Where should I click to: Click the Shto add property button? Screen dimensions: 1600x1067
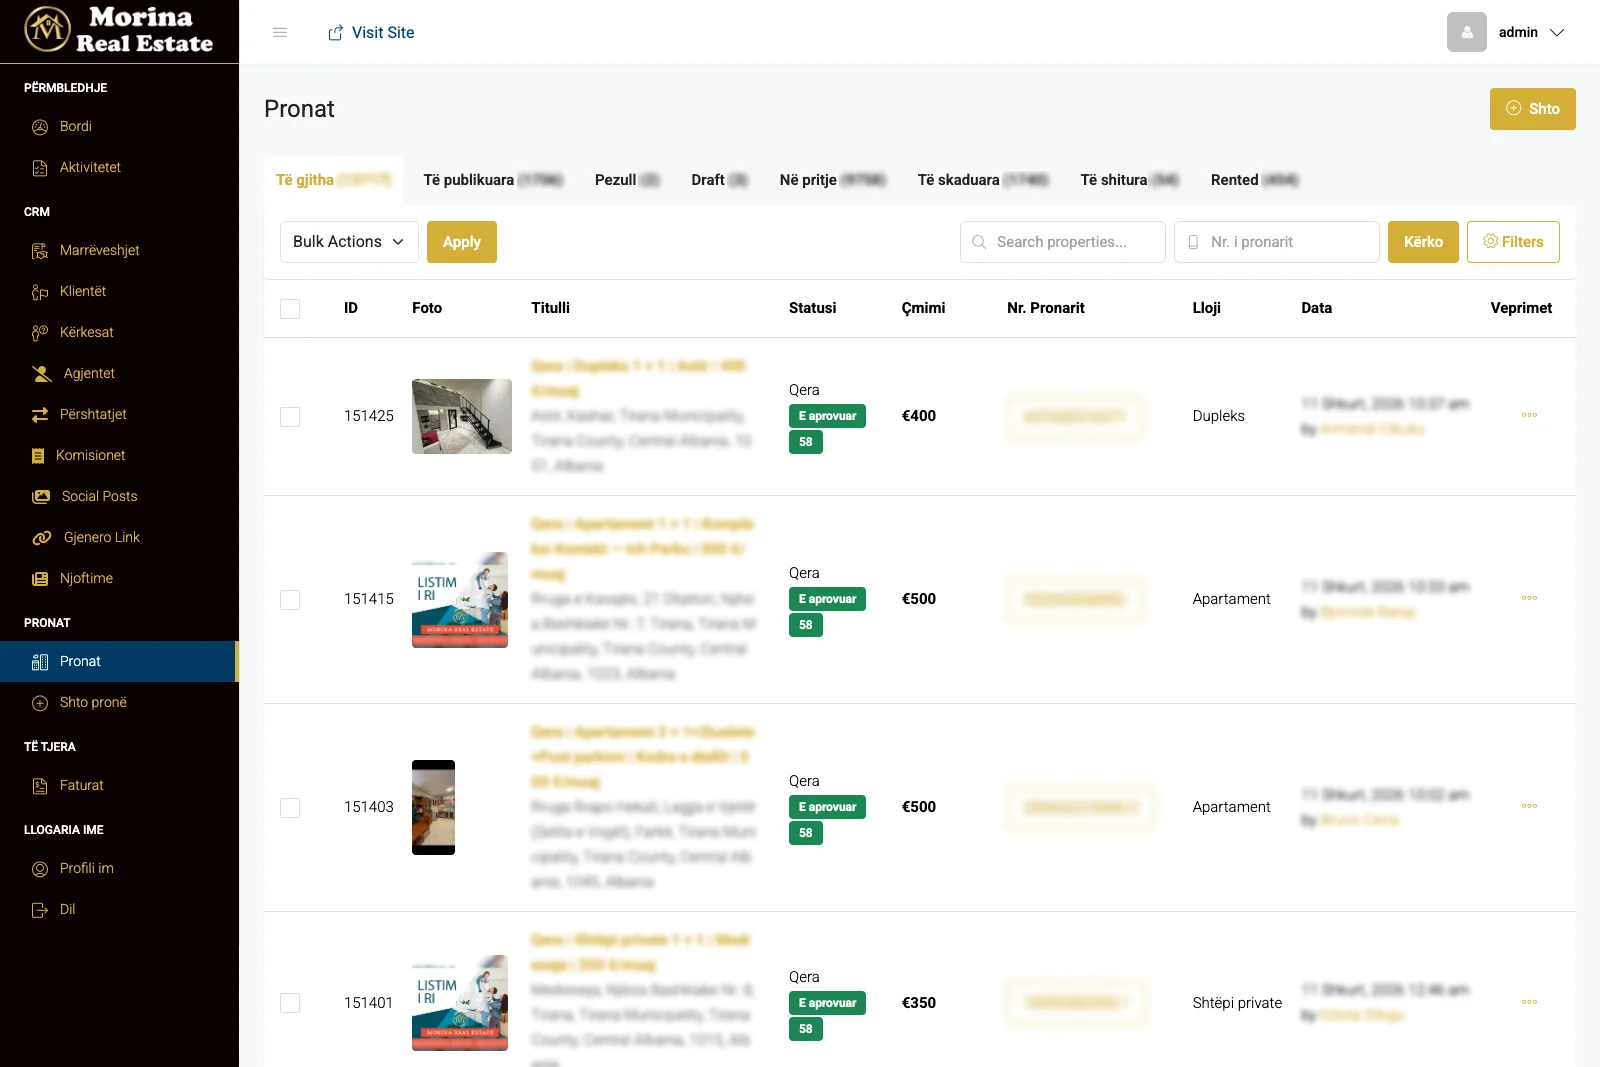(x=1532, y=109)
